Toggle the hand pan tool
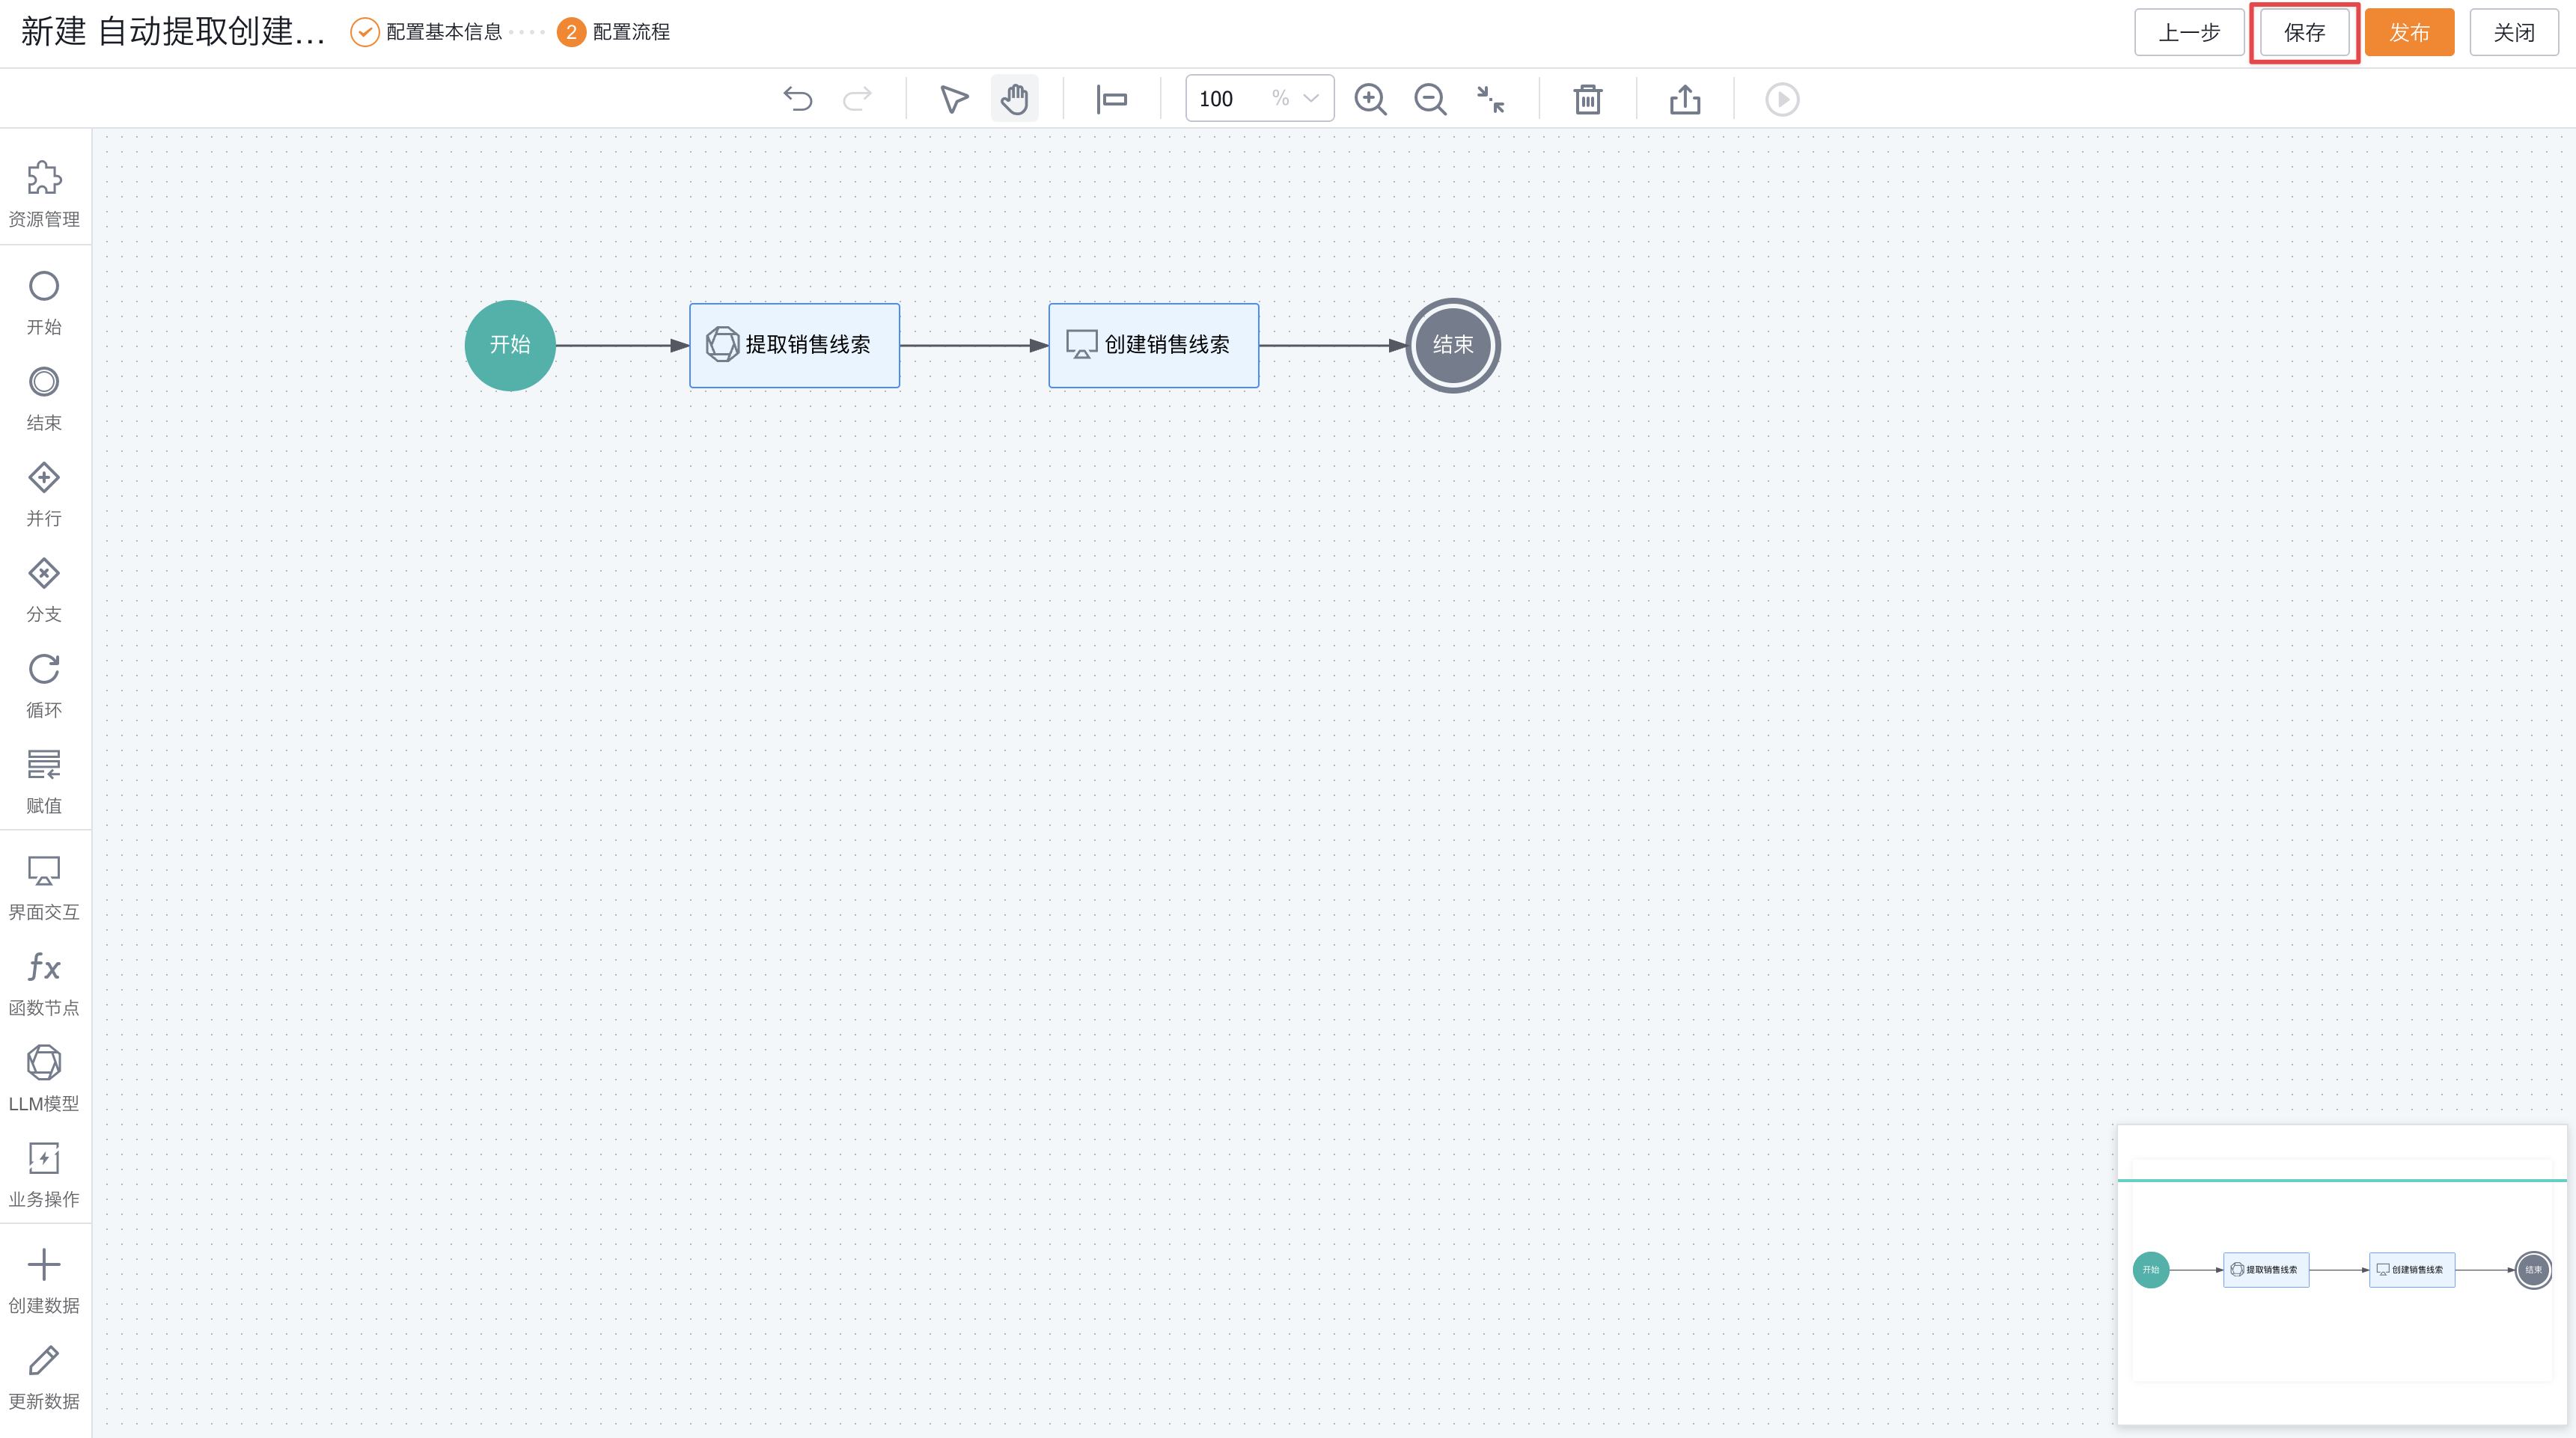Viewport: 2576px width, 1438px height. click(1014, 99)
